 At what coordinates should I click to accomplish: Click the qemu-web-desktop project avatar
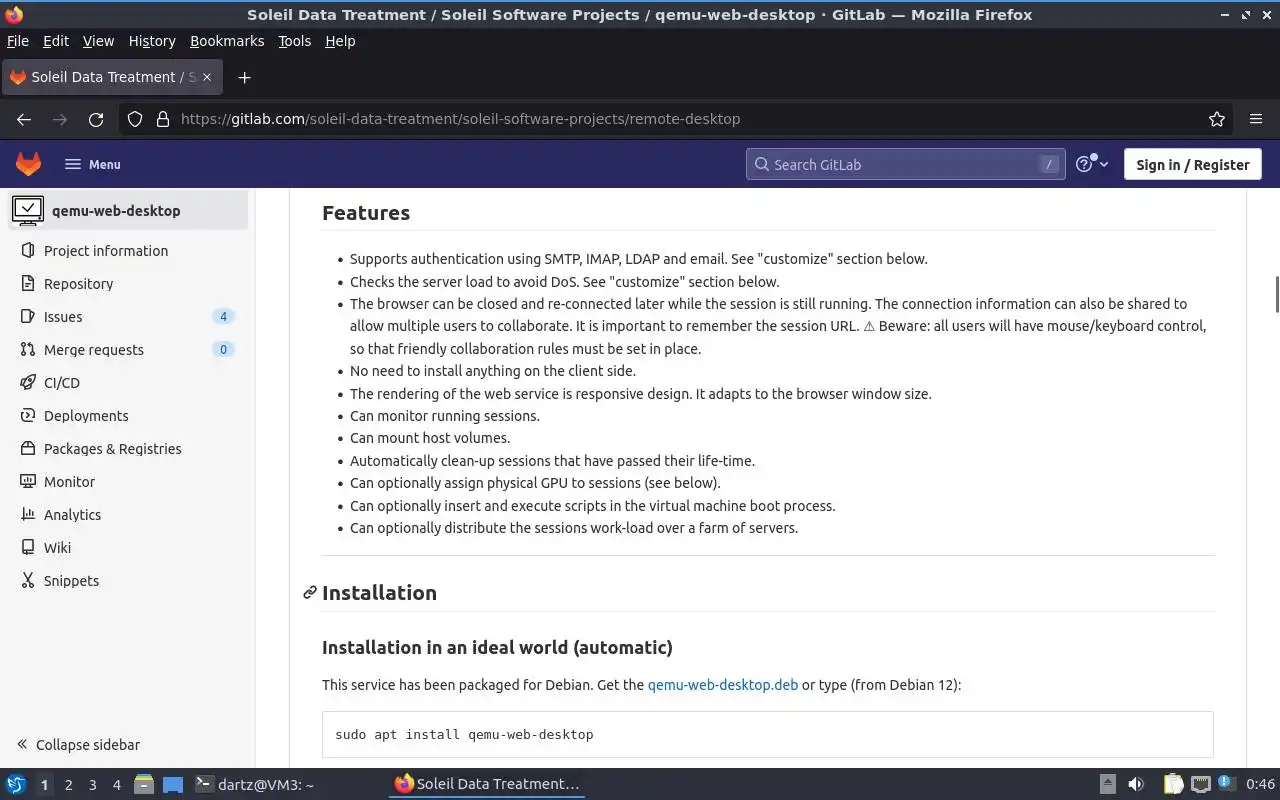point(28,211)
